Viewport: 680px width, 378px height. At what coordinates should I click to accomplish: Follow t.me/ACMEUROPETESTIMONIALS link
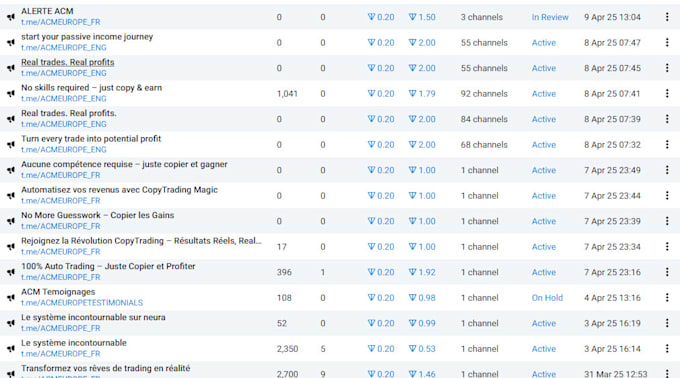[82, 303]
